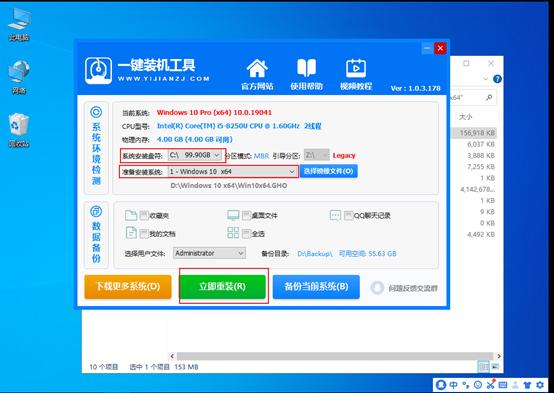Click the 桌面文件 monitor icon
Image resolution: width=554 pixels, height=393 pixels.
pyautogui.click(x=233, y=215)
